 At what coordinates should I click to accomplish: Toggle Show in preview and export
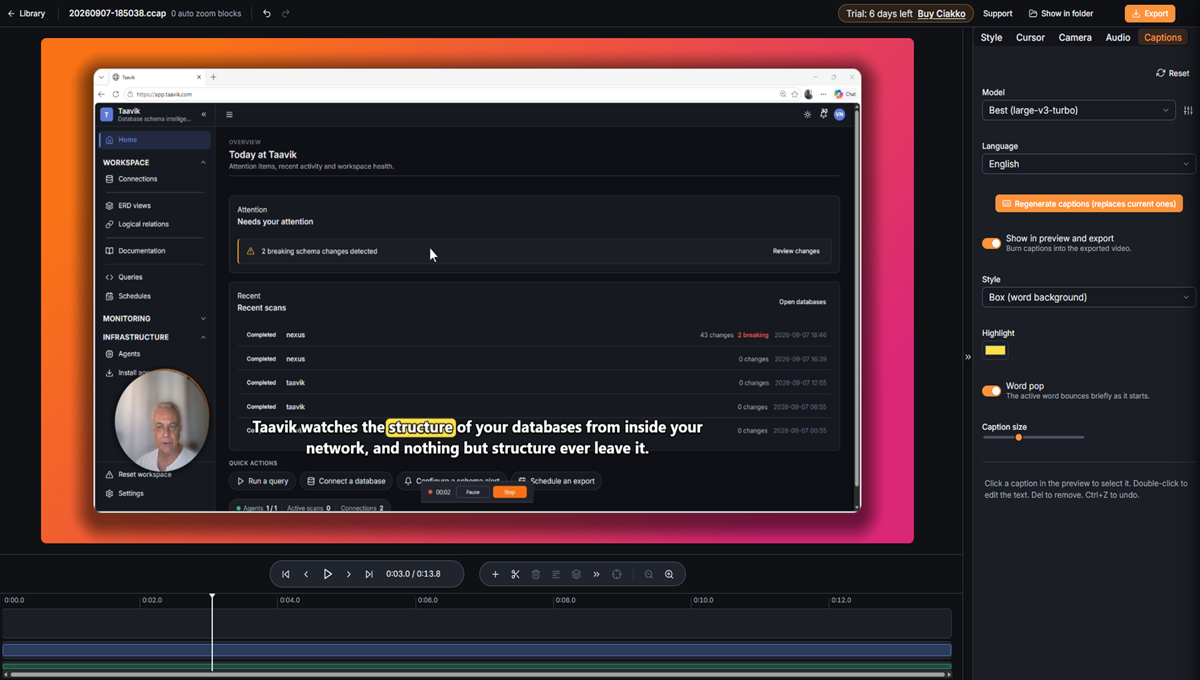pos(991,243)
